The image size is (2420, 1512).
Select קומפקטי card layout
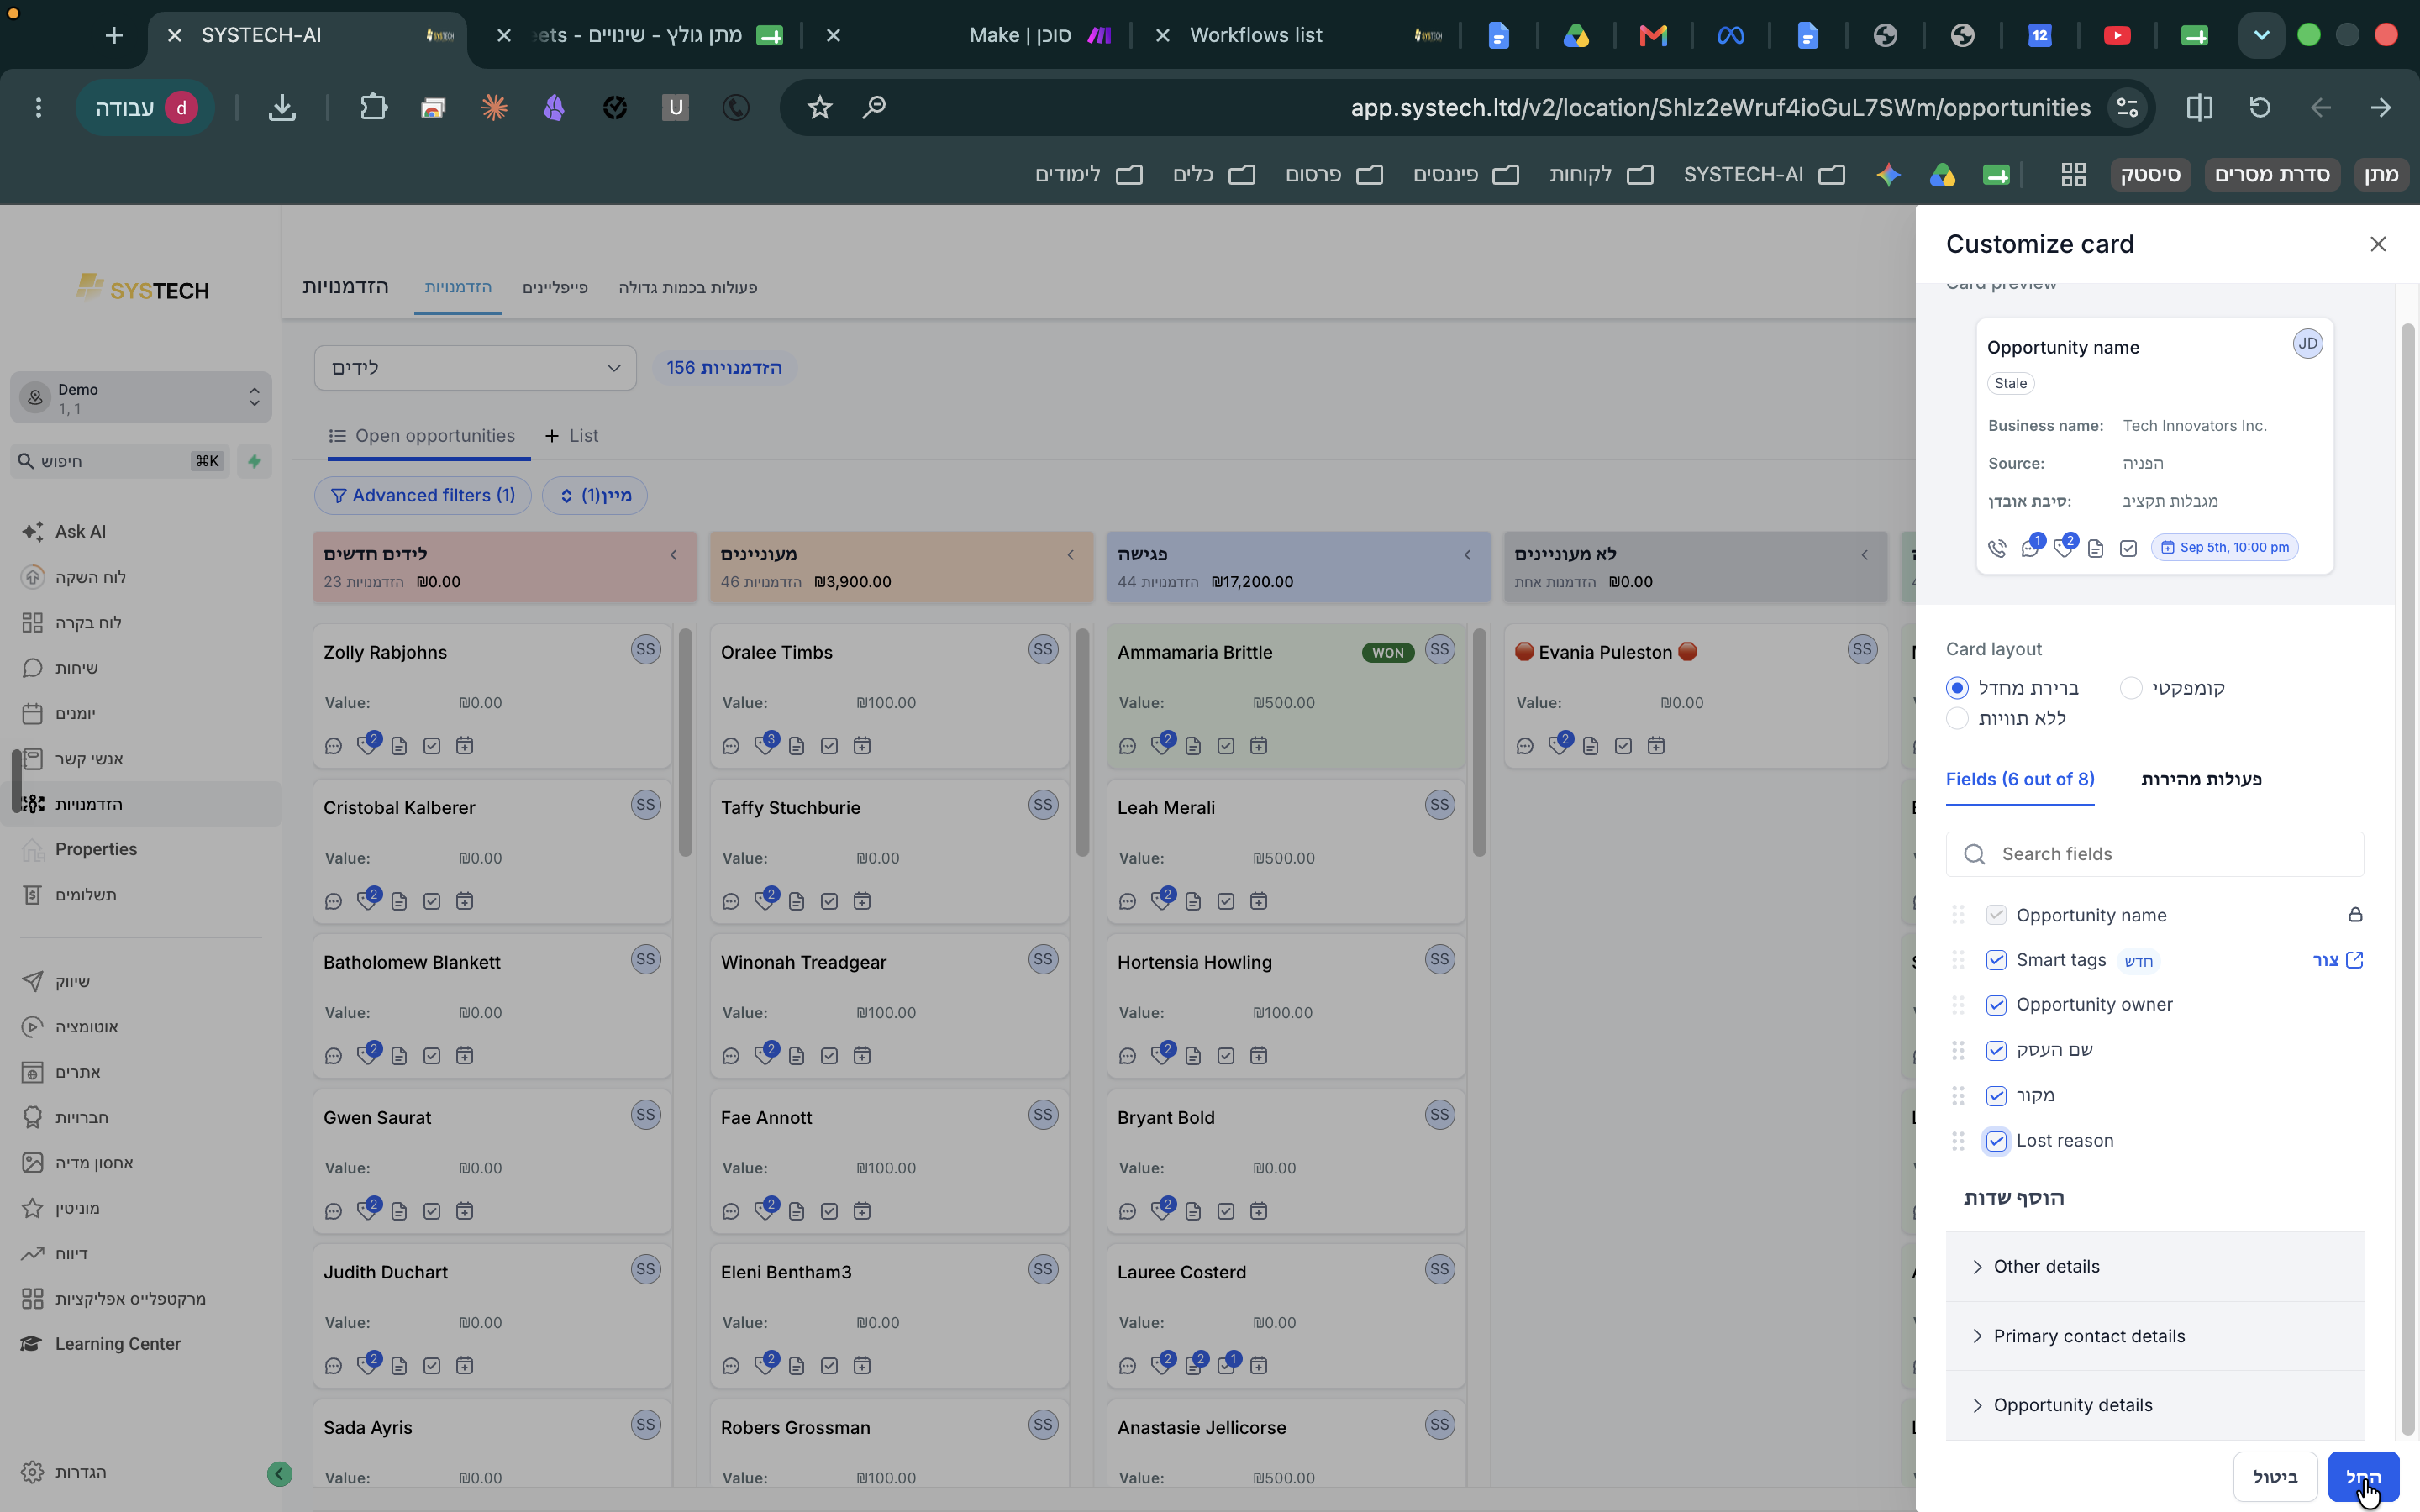pyautogui.click(x=2131, y=688)
